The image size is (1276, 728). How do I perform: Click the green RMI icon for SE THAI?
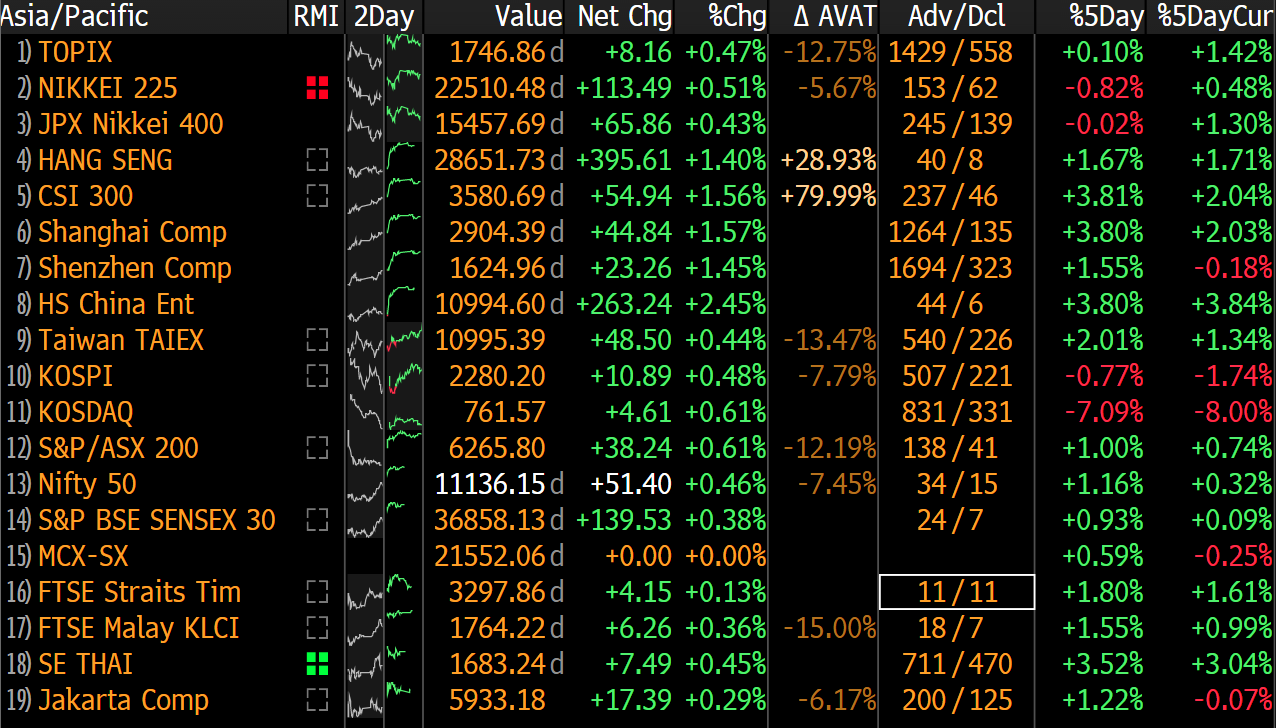[x=317, y=664]
